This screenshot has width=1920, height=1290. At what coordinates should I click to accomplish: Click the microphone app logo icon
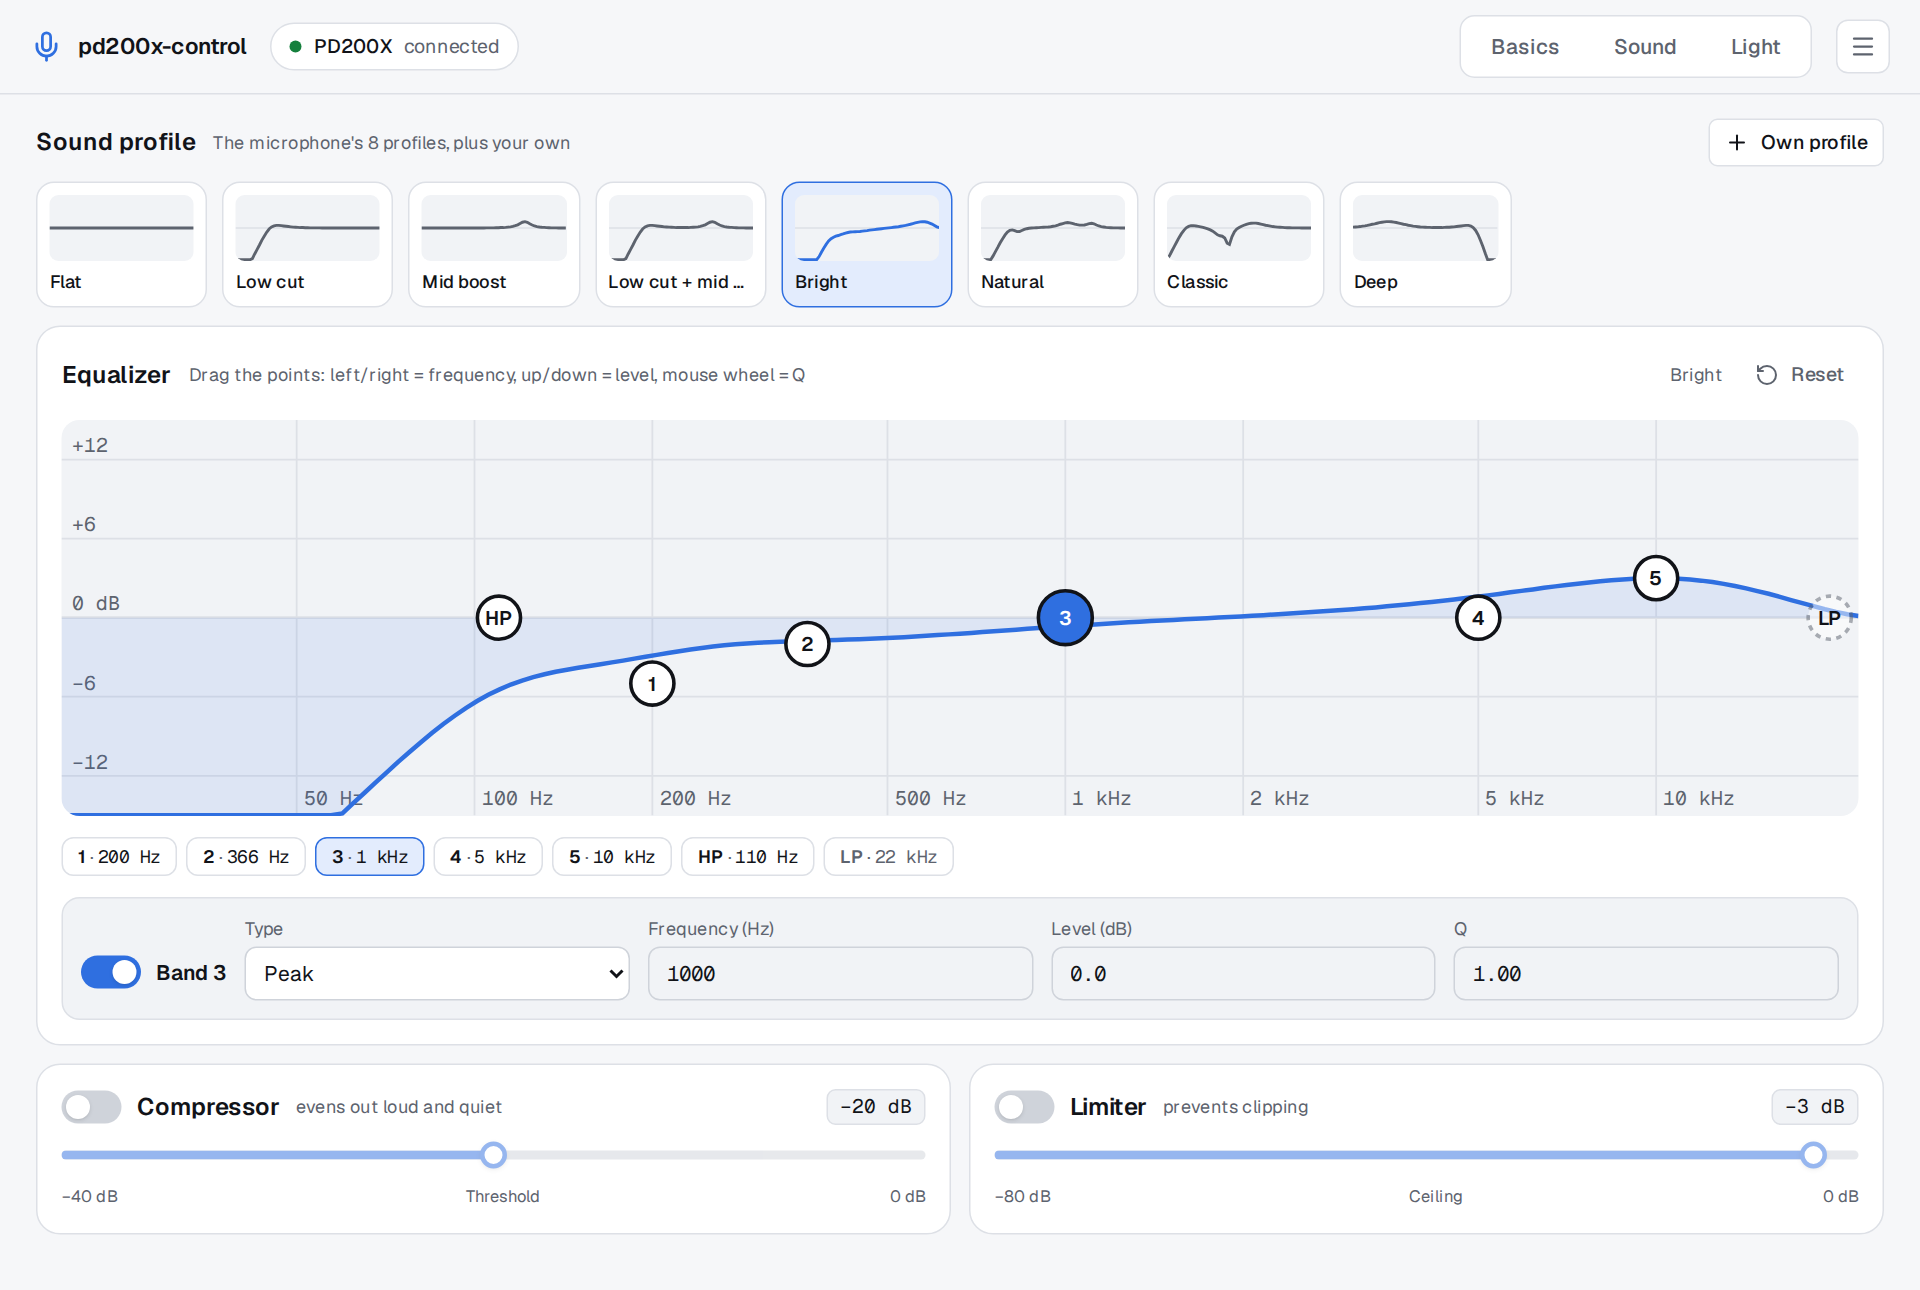point(46,47)
